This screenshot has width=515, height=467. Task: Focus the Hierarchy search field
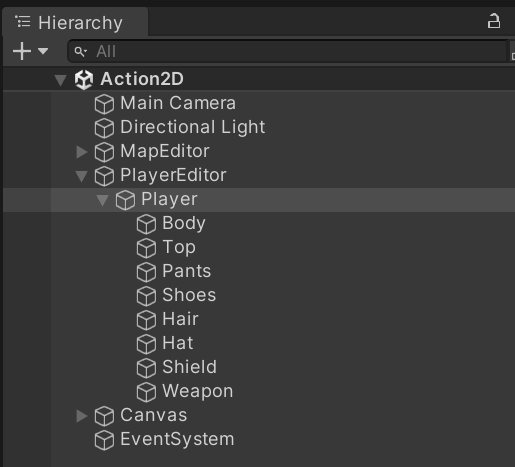288,51
